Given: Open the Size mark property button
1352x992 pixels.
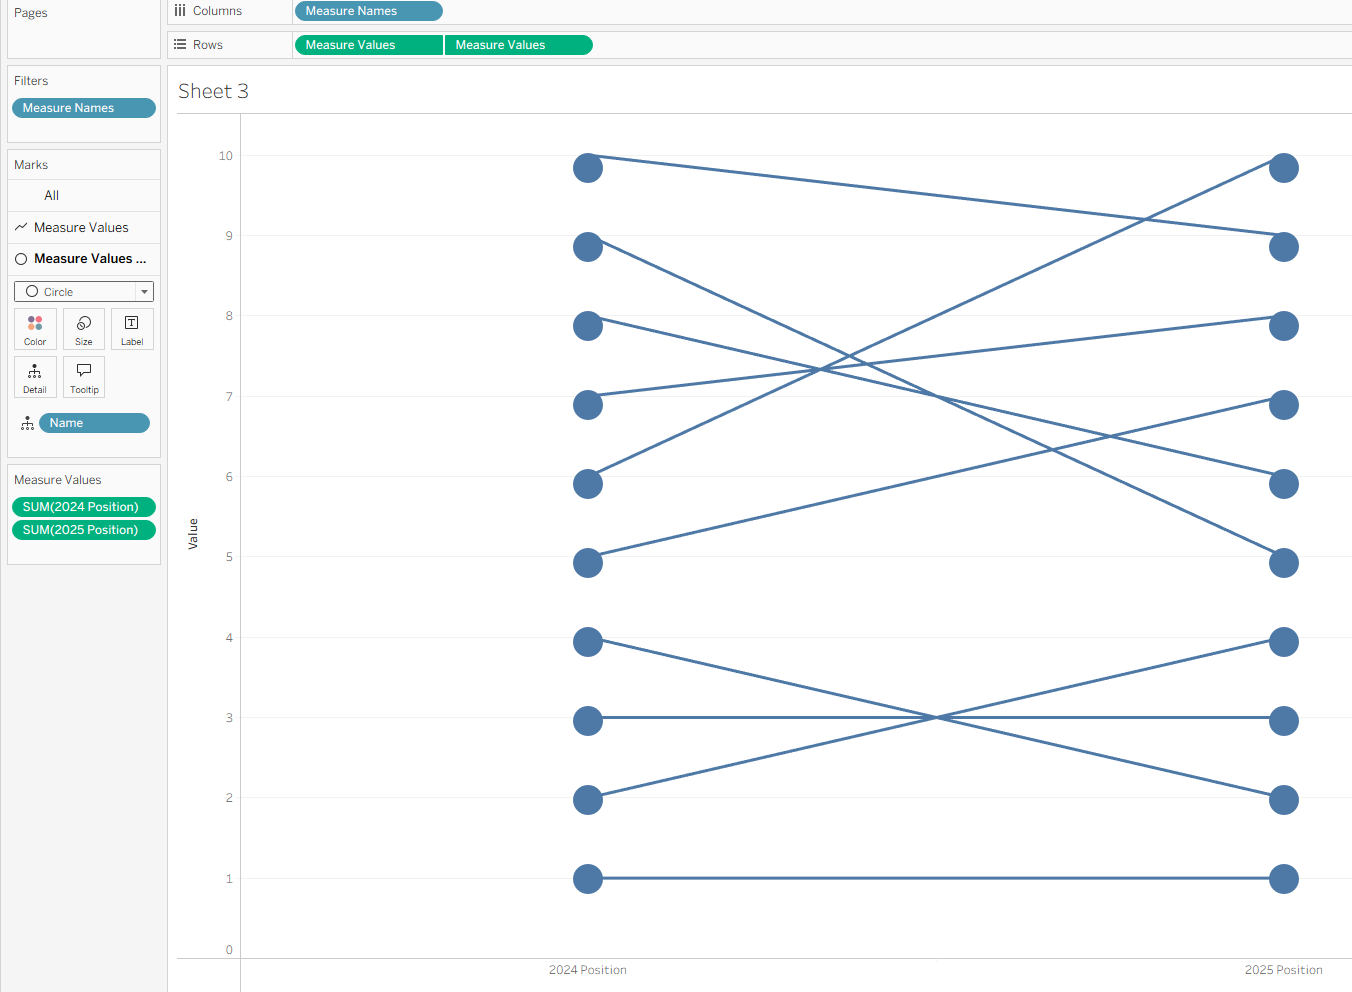Looking at the screenshot, I should 84,329.
